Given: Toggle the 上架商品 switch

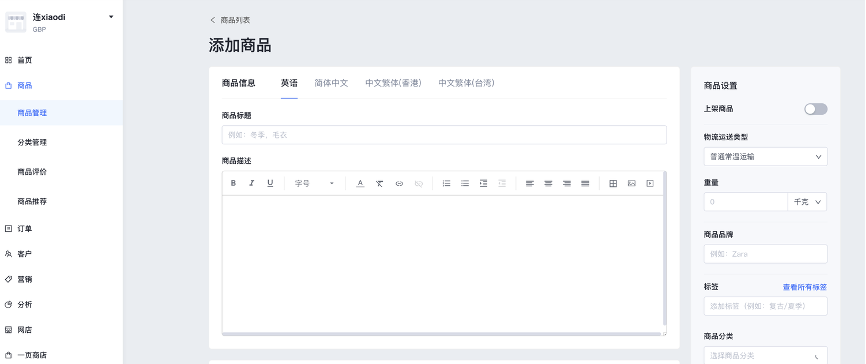Looking at the screenshot, I should tap(816, 109).
